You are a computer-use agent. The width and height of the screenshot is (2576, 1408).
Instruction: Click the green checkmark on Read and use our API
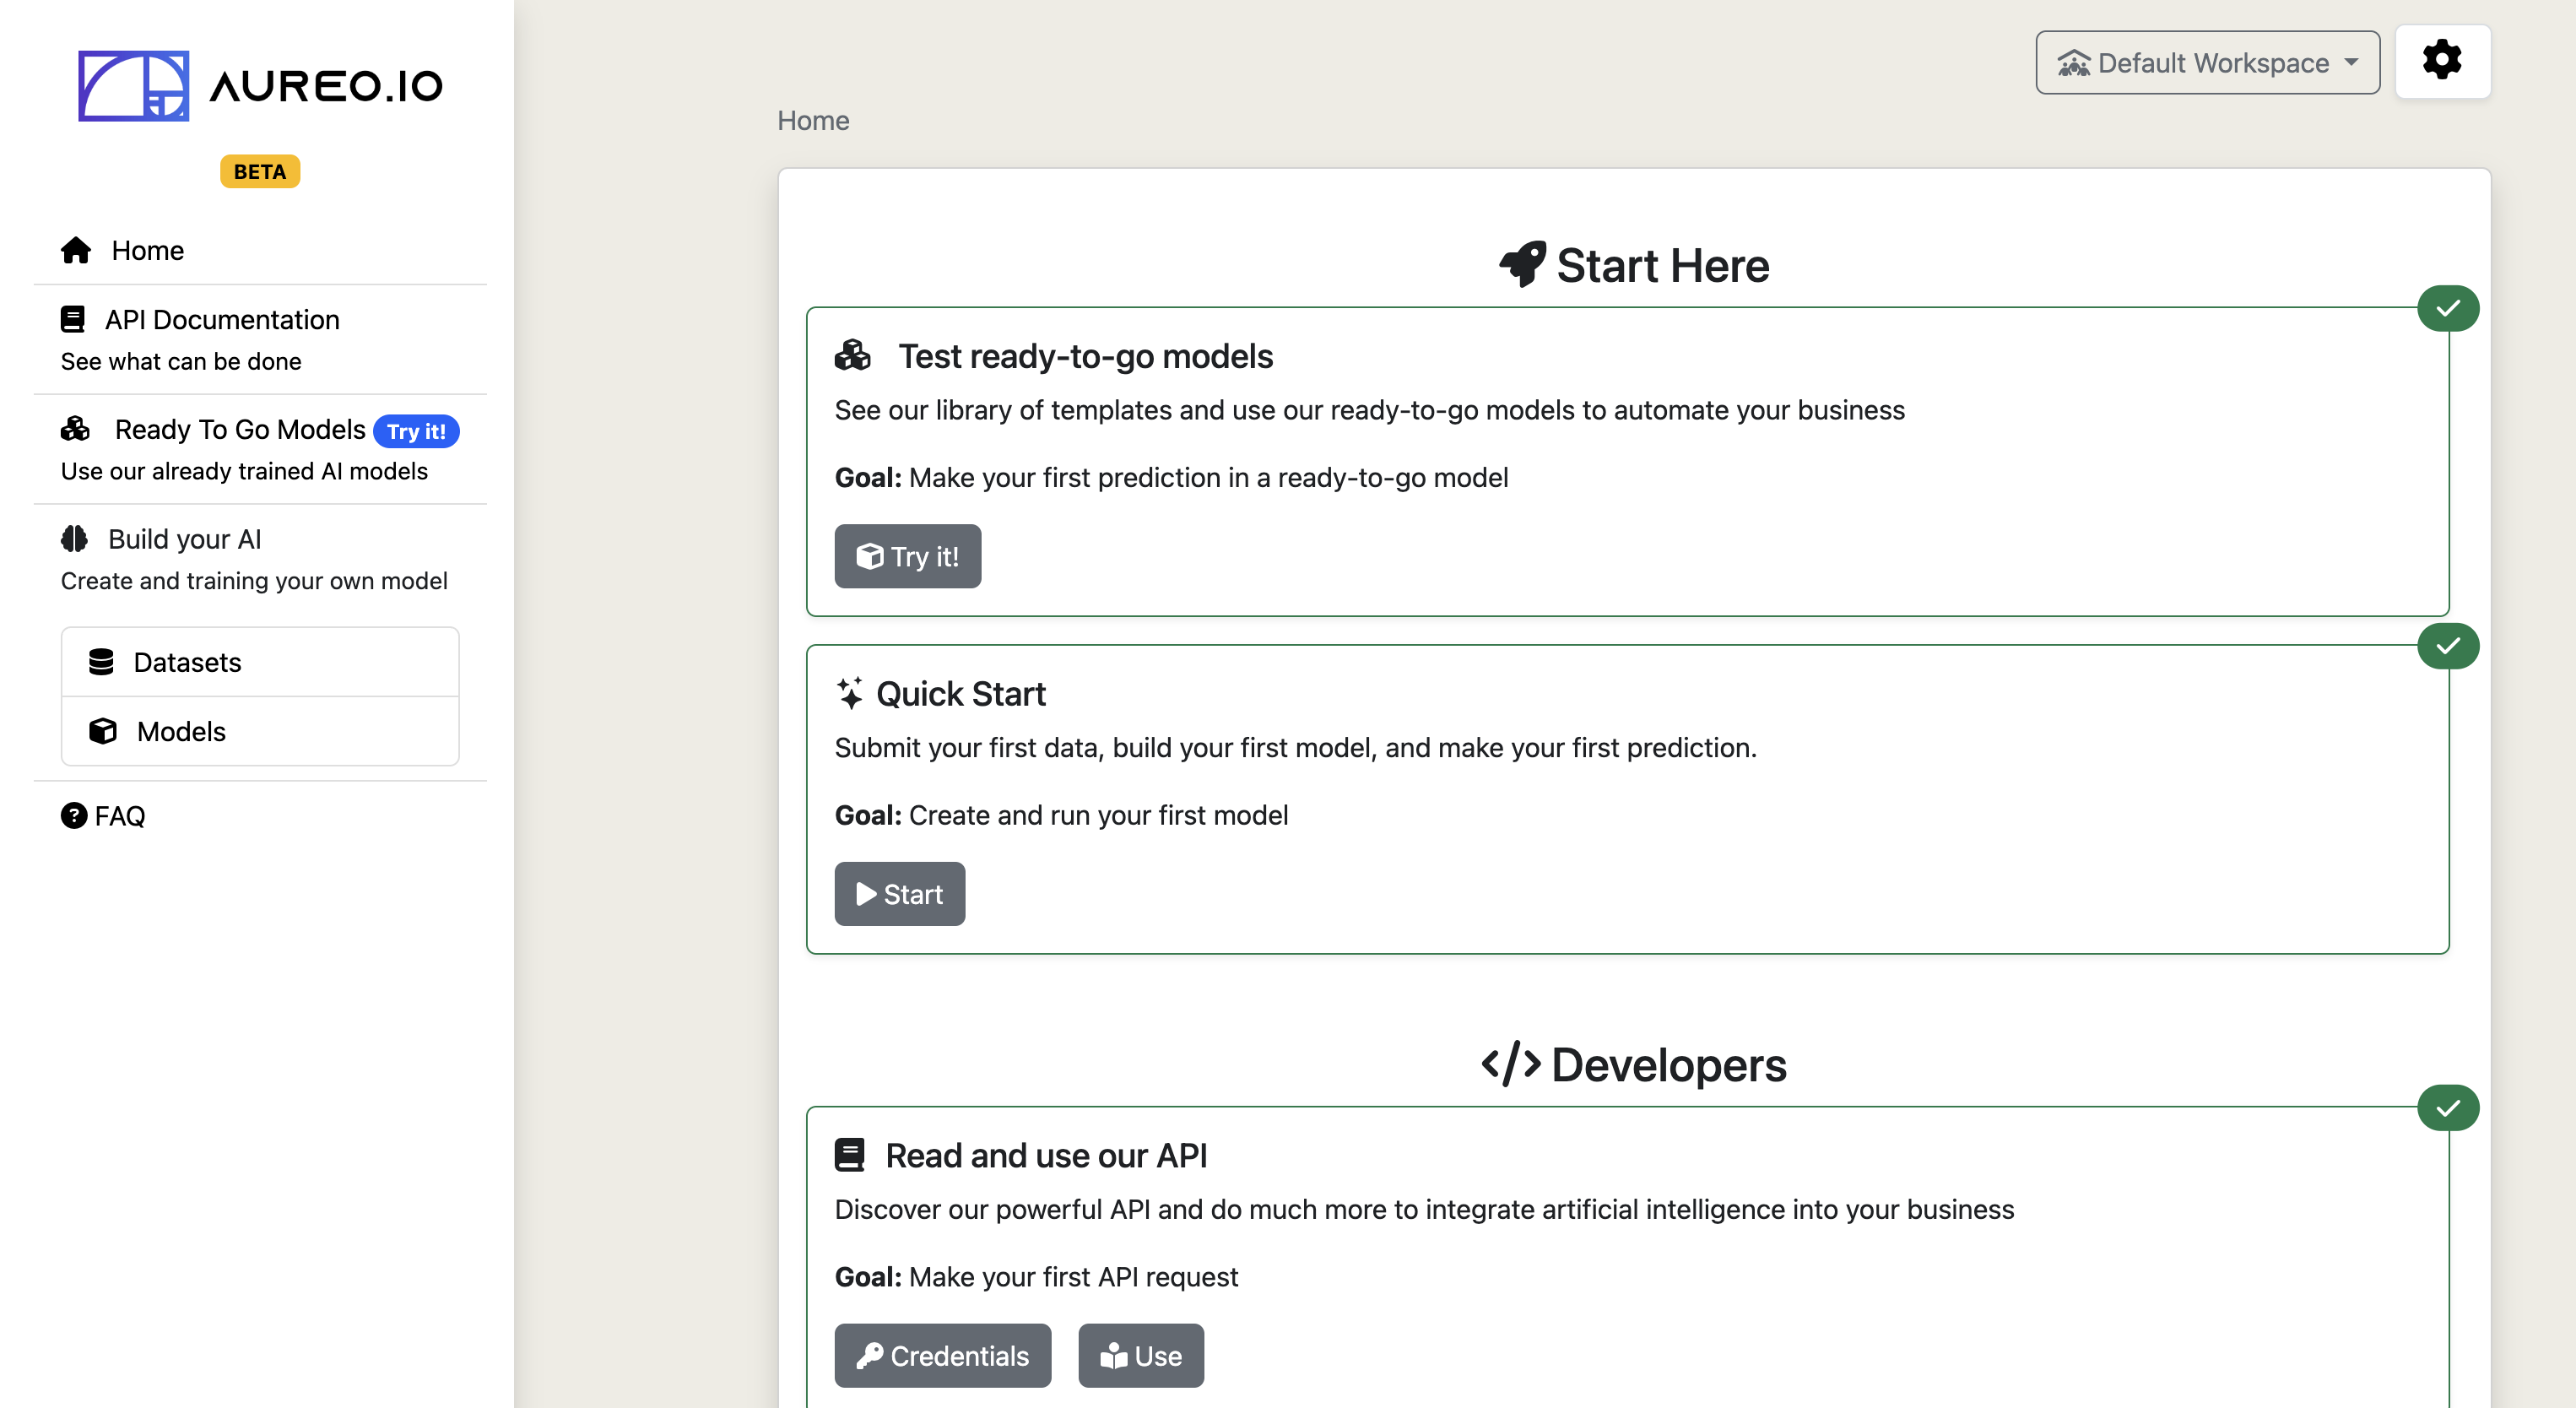pos(2447,1108)
